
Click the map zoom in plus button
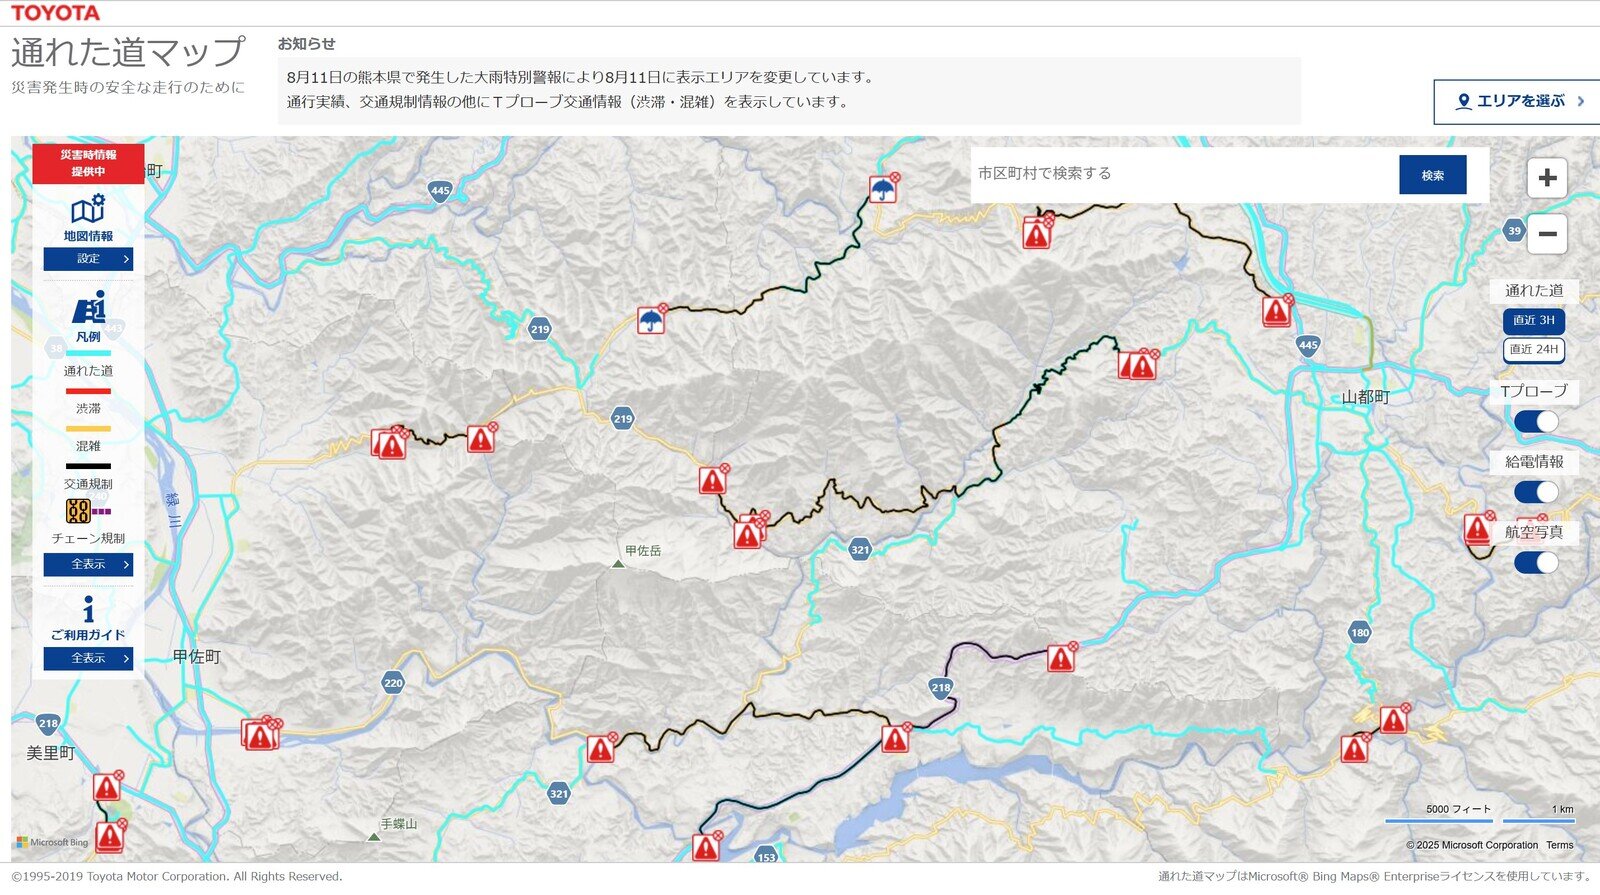[x=1547, y=178]
